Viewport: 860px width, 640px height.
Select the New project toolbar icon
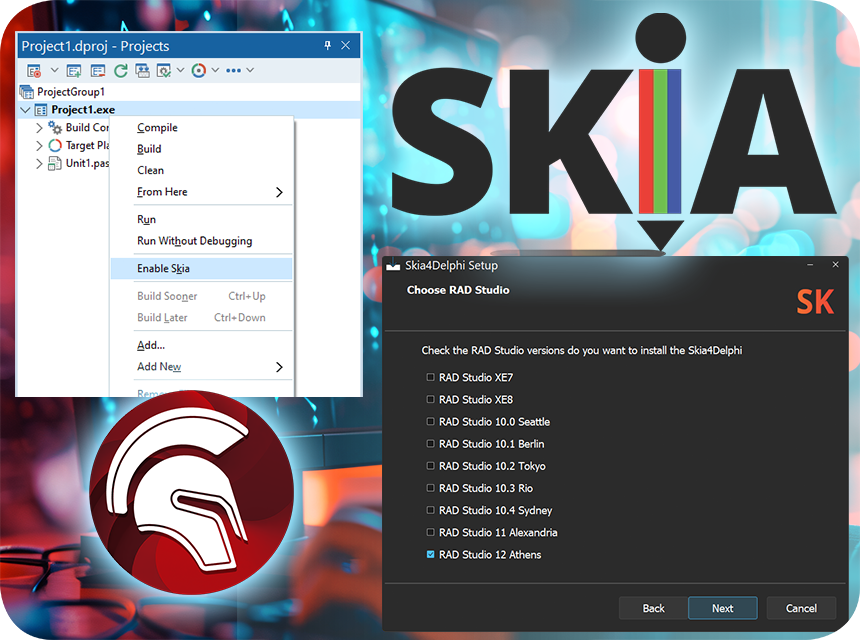coord(72,70)
